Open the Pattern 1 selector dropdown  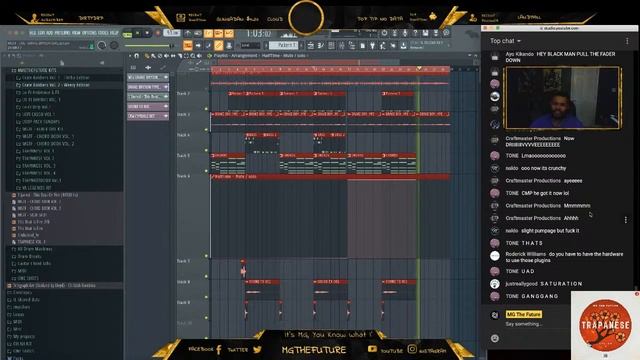pyautogui.click(x=283, y=46)
